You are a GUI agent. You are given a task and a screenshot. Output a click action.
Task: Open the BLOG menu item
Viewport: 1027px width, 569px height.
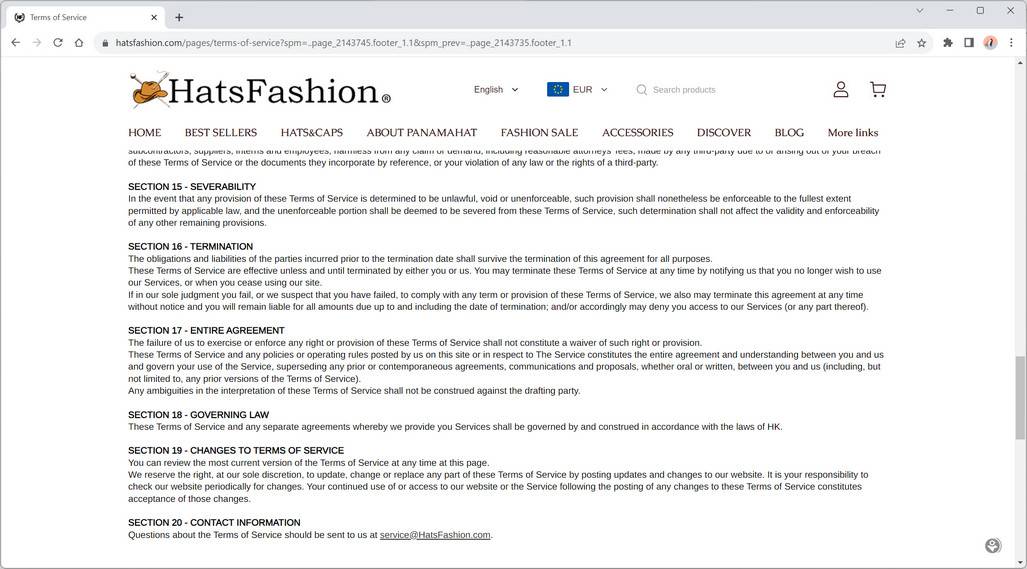click(789, 132)
